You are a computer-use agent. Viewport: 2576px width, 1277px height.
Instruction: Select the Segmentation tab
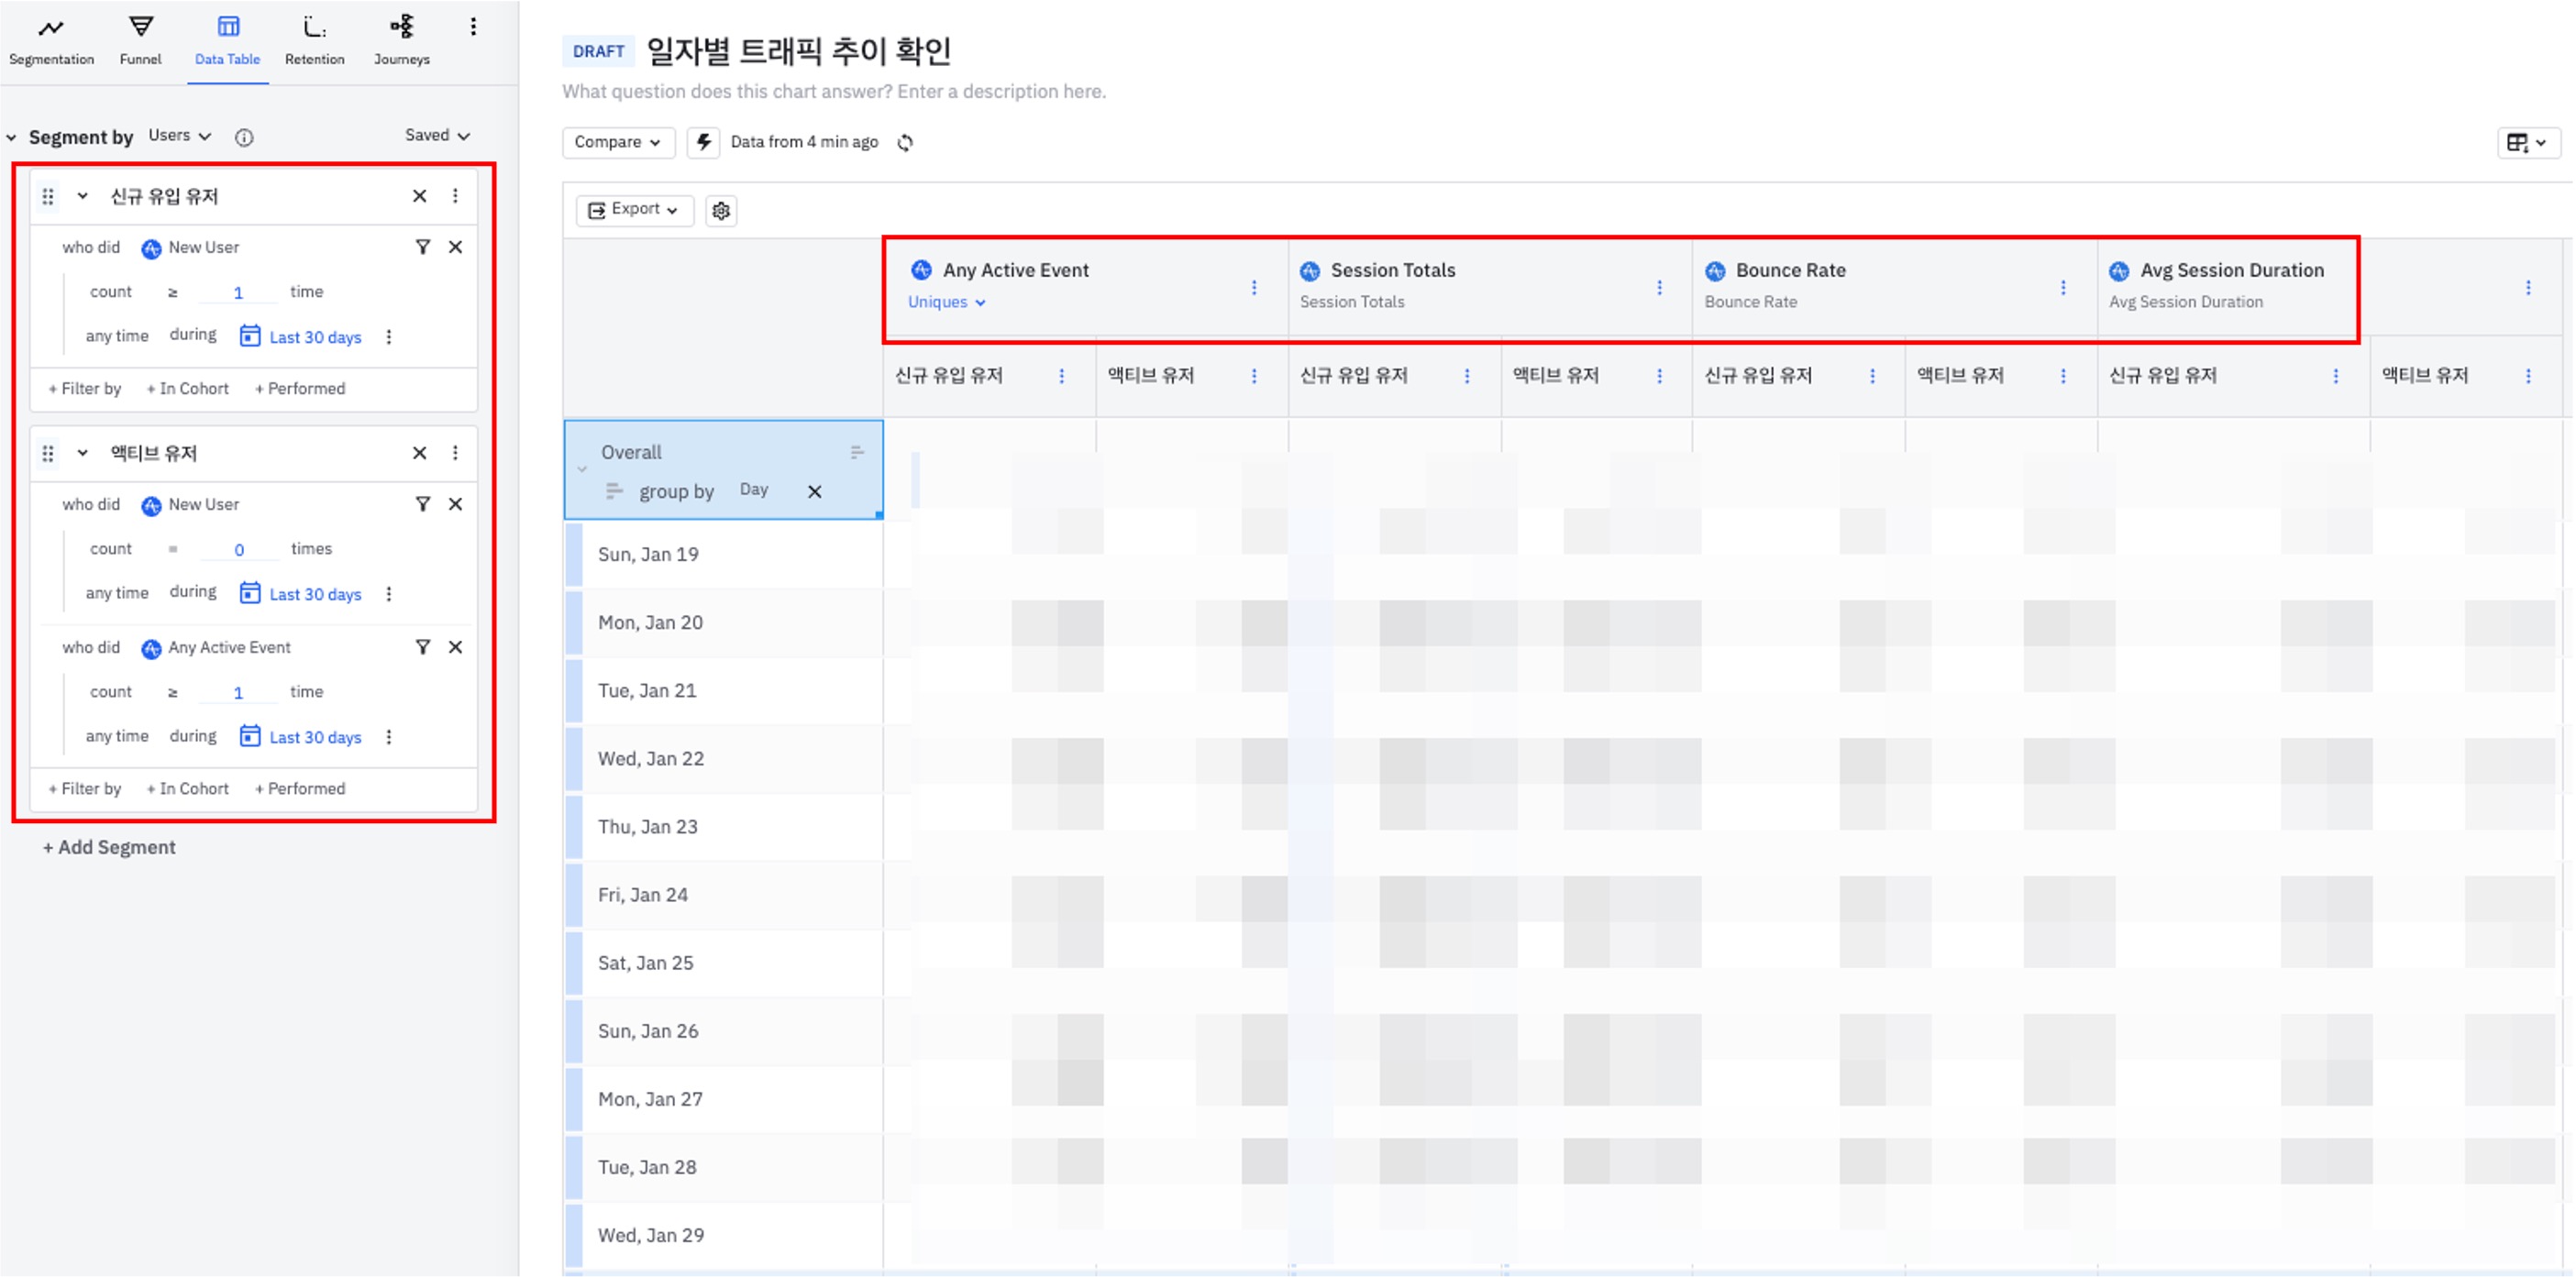click(x=51, y=40)
